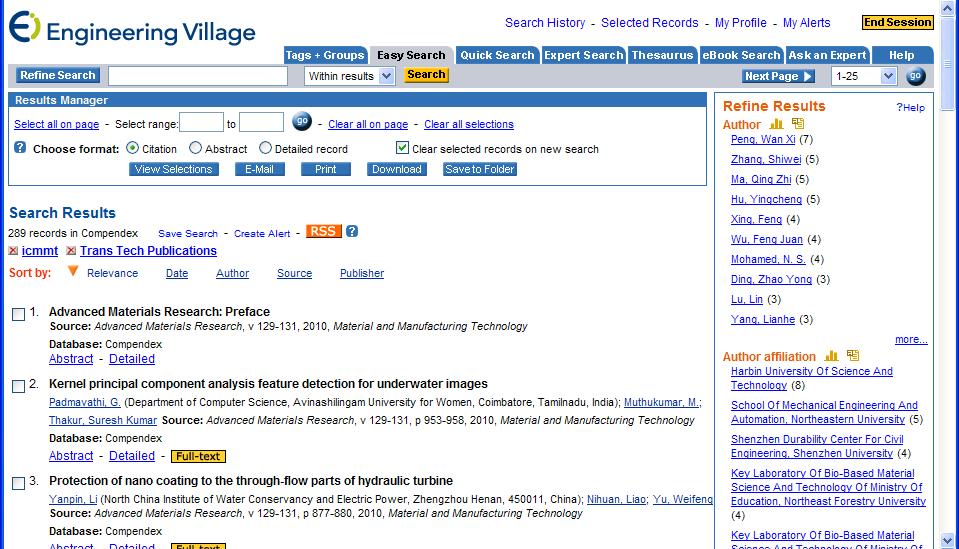
Task: Switch to Expert Search tab
Action: click(x=583, y=55)
